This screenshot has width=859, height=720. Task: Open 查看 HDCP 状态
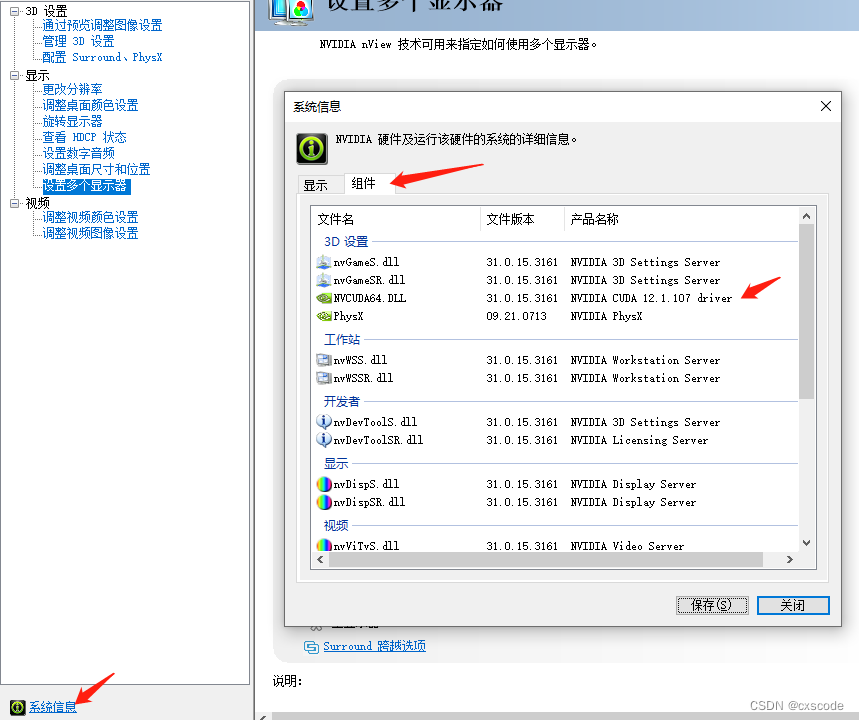[84, 137]
